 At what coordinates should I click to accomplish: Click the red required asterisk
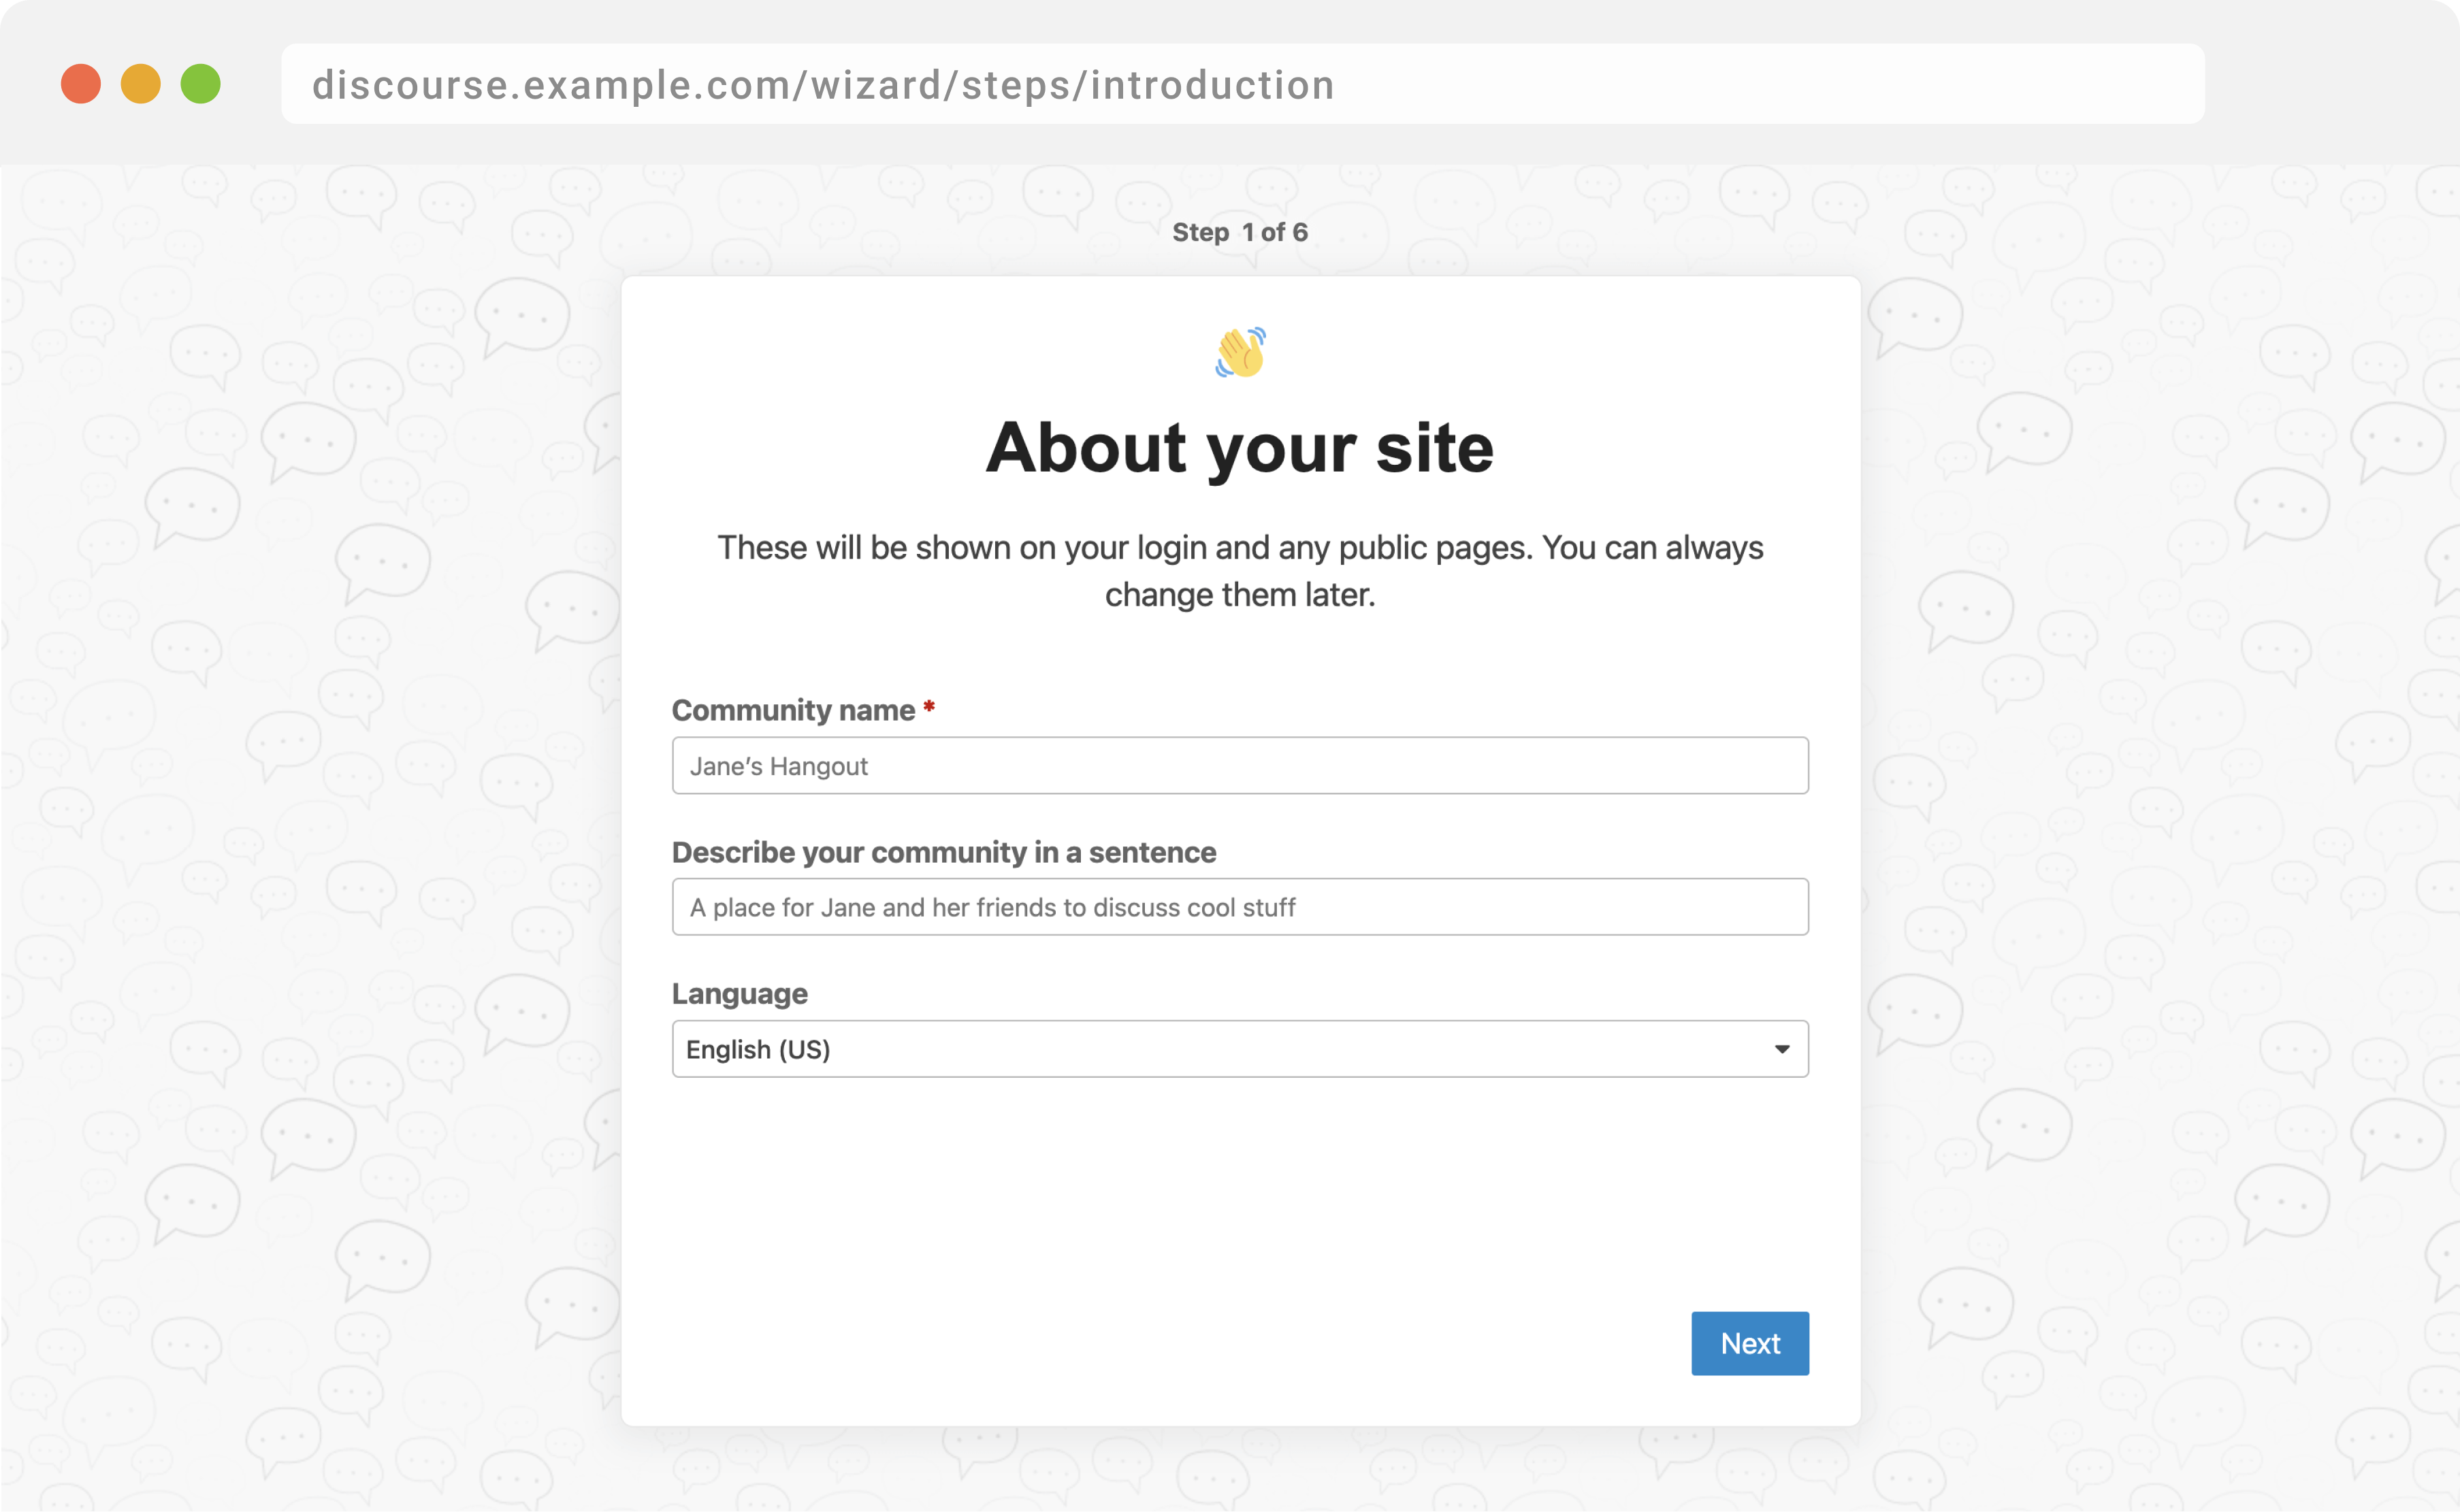(929, 708)
